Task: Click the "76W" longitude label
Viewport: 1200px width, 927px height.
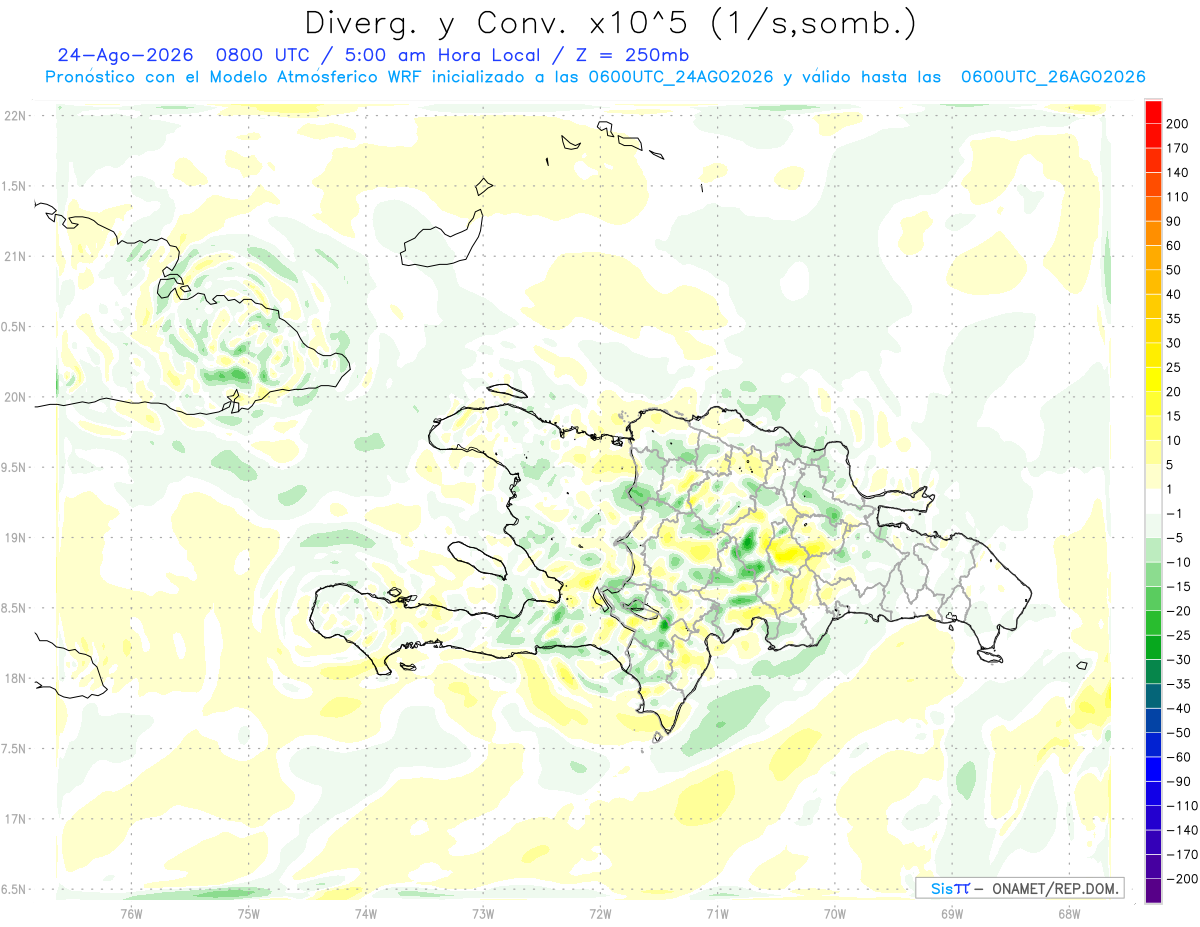Action: click(x=131, y=912)
